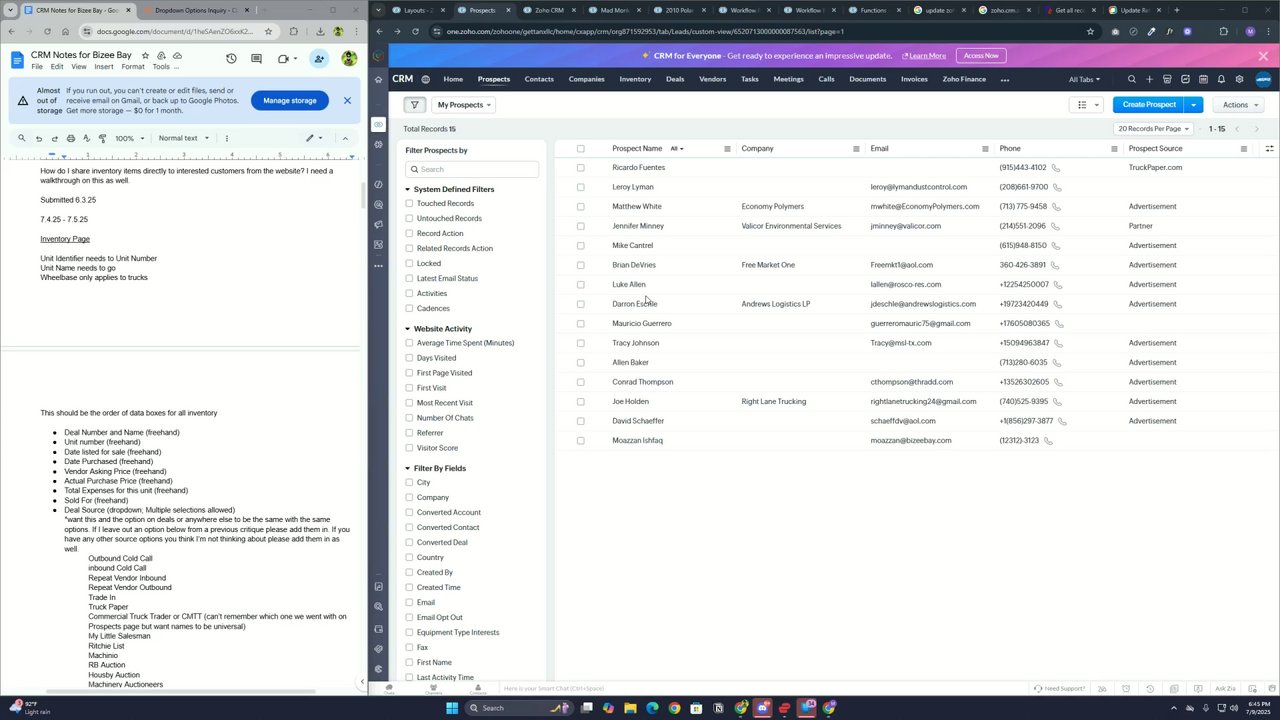Go to the Contacts tab in CRM
The image size is (1280, 720).
[x=539, y=79]
